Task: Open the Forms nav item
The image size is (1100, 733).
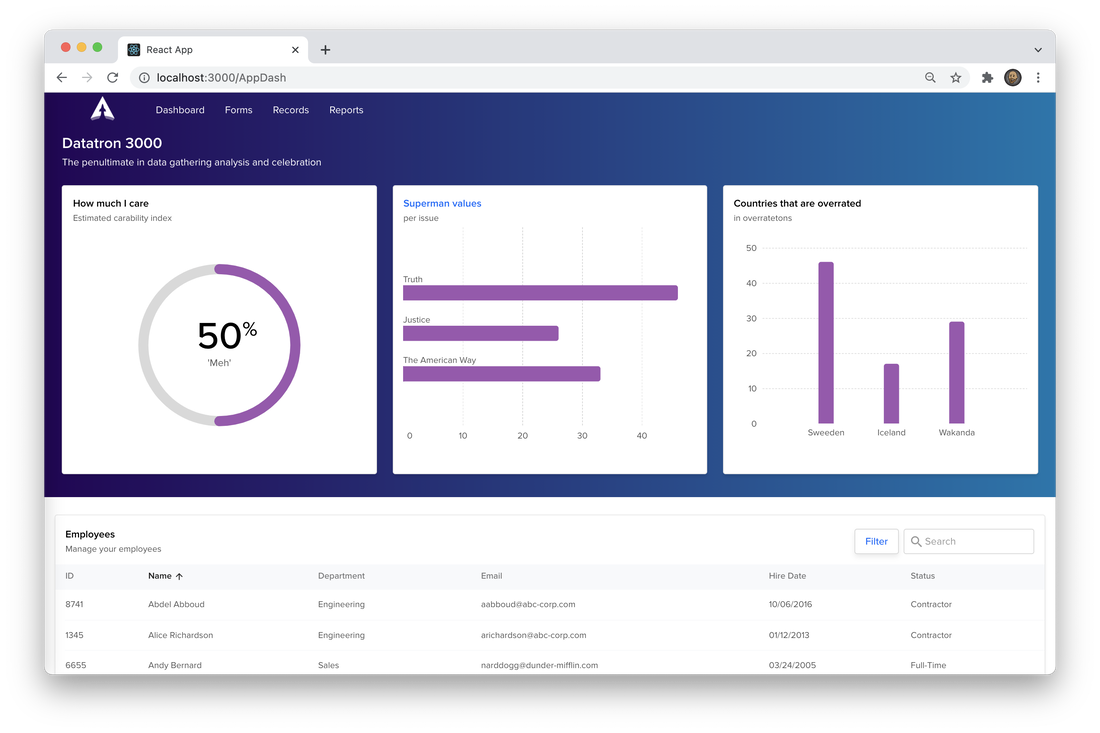Action: click(239, 110)
